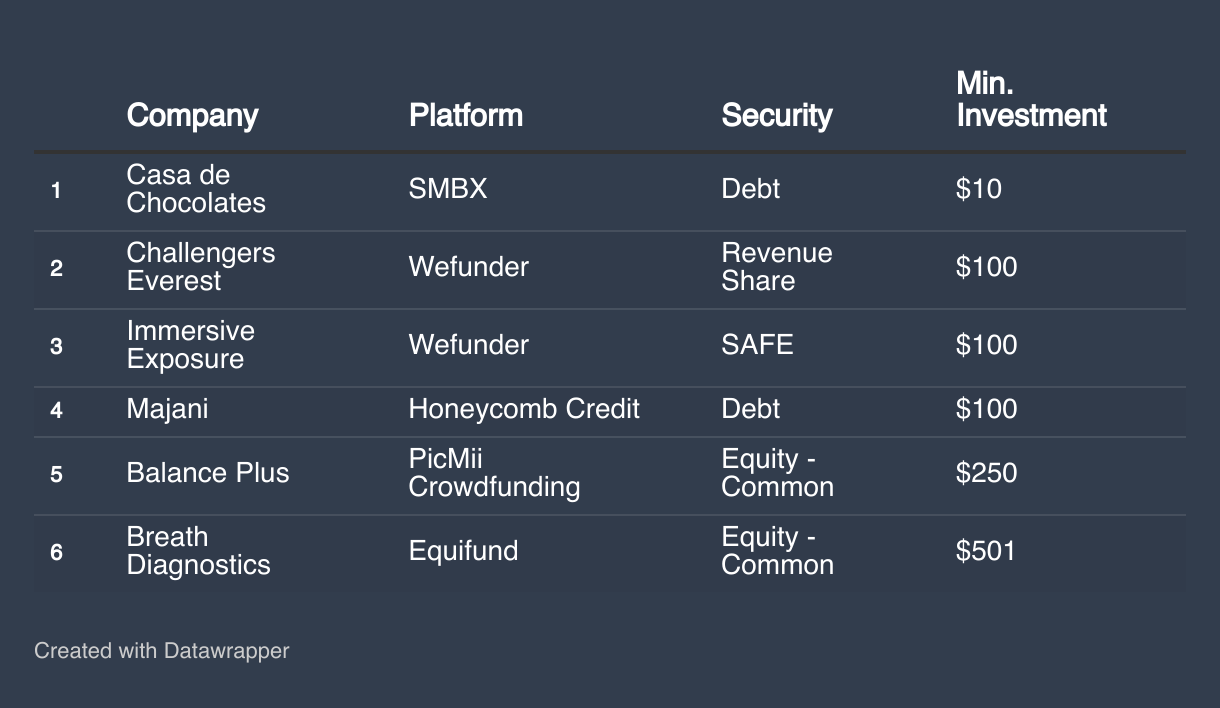The width and height of the screenshot is (1220, 708).
Task: Click the Casa de Chocolates company cell
Action: (195, 189)
